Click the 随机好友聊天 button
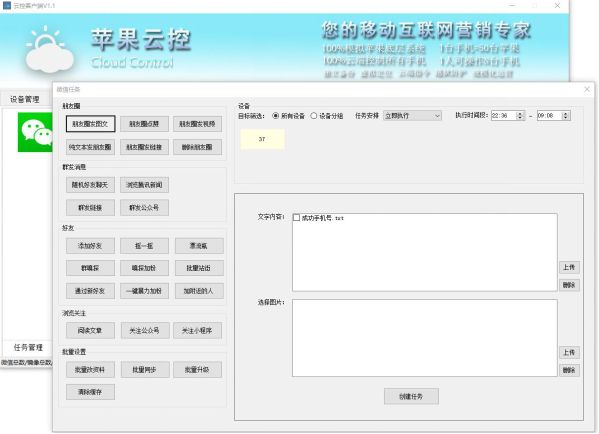 [x=91, y=185]
